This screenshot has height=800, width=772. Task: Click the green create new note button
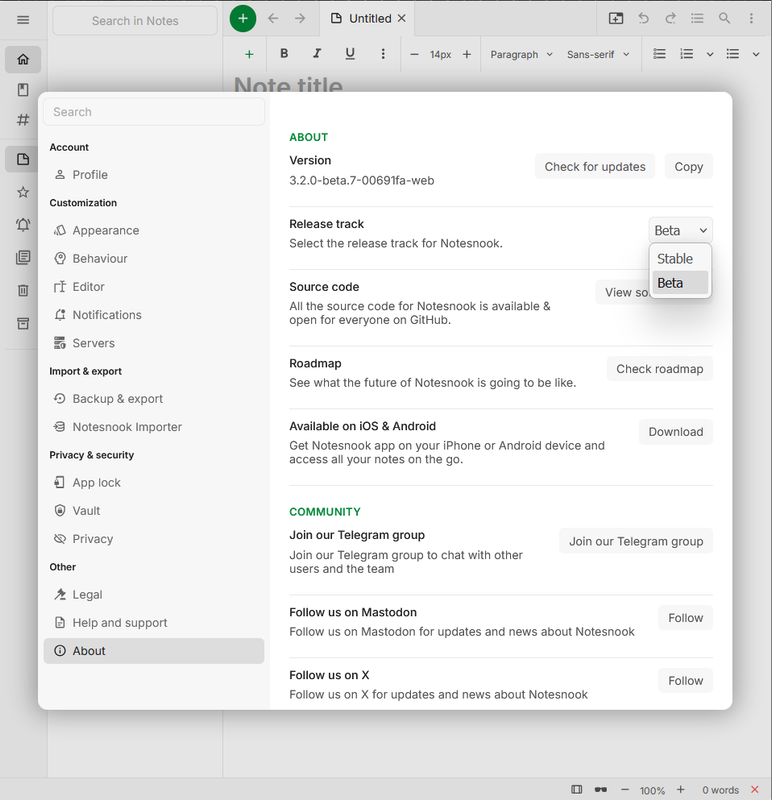tap(243, 19)
